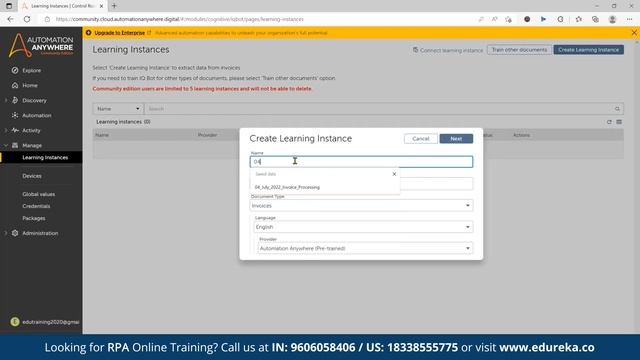Open the Document Type dropdown
640x360 pixels.
[361, 206]
